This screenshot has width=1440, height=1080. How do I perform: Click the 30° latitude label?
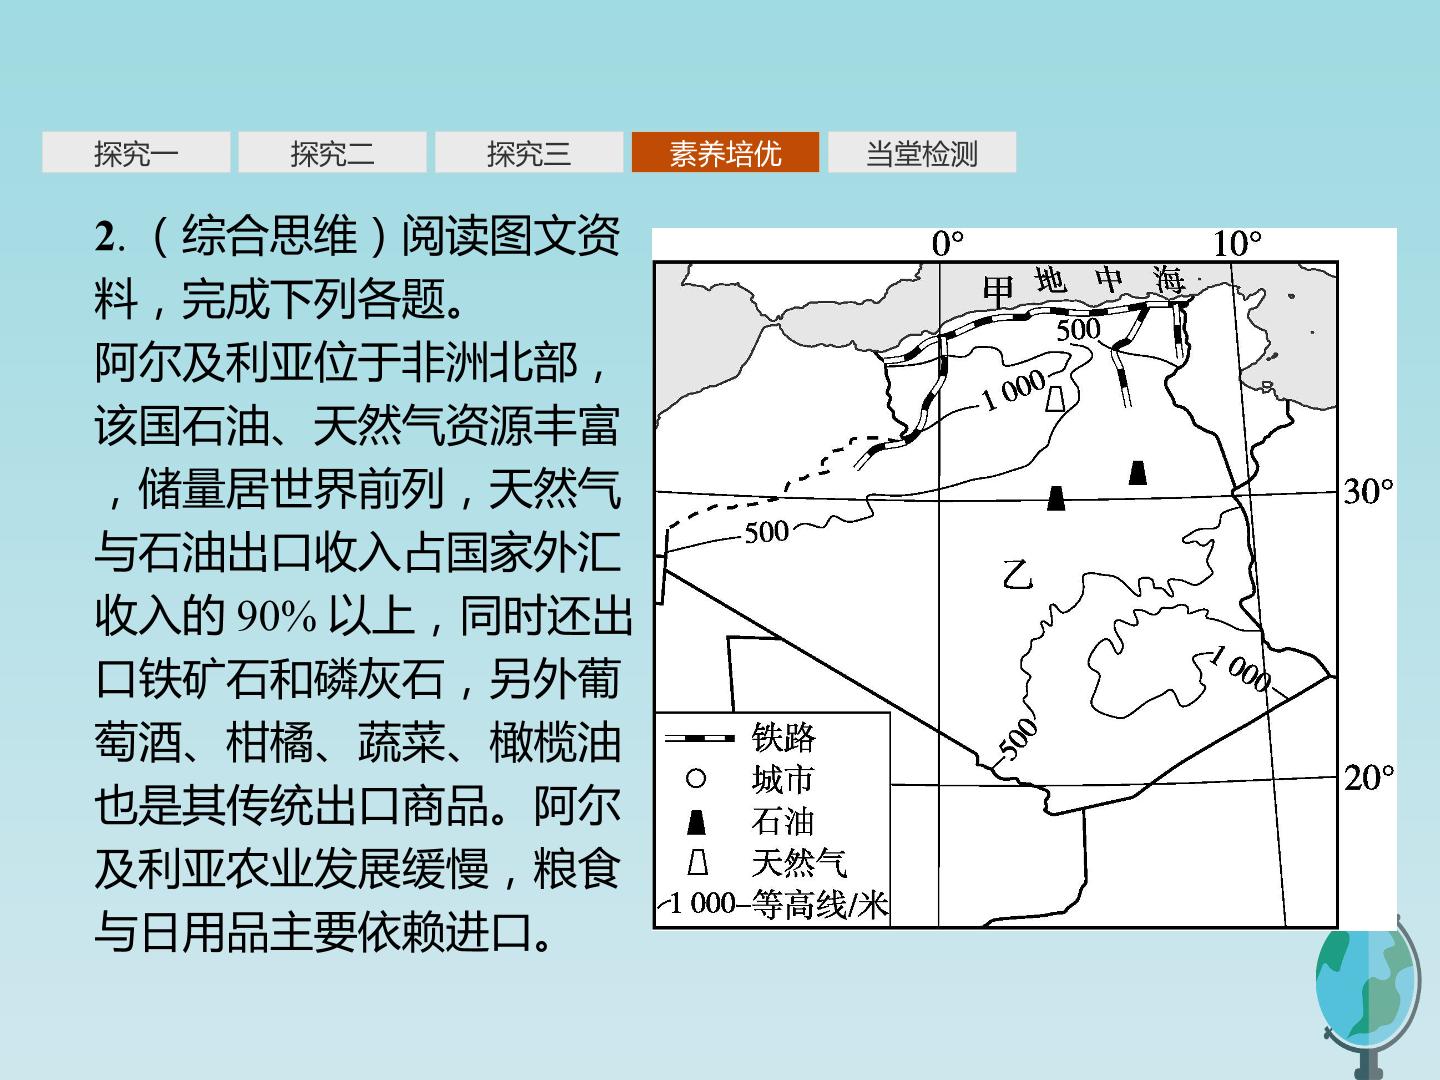[1368, 491]
